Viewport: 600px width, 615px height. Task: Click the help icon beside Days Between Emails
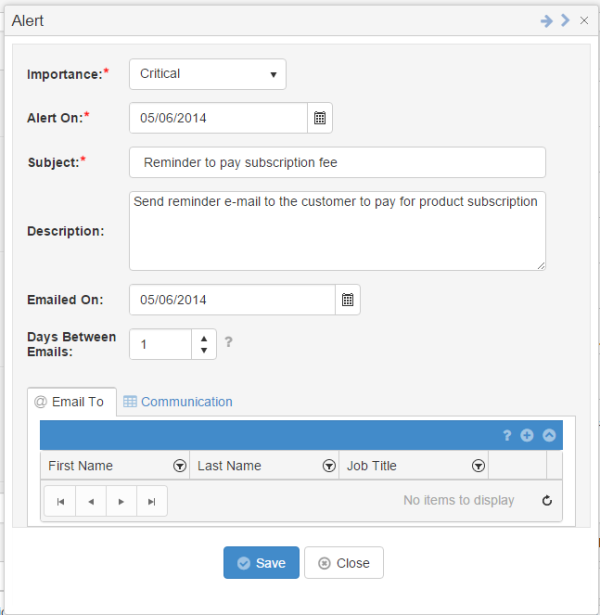click(x=229, y=342)
